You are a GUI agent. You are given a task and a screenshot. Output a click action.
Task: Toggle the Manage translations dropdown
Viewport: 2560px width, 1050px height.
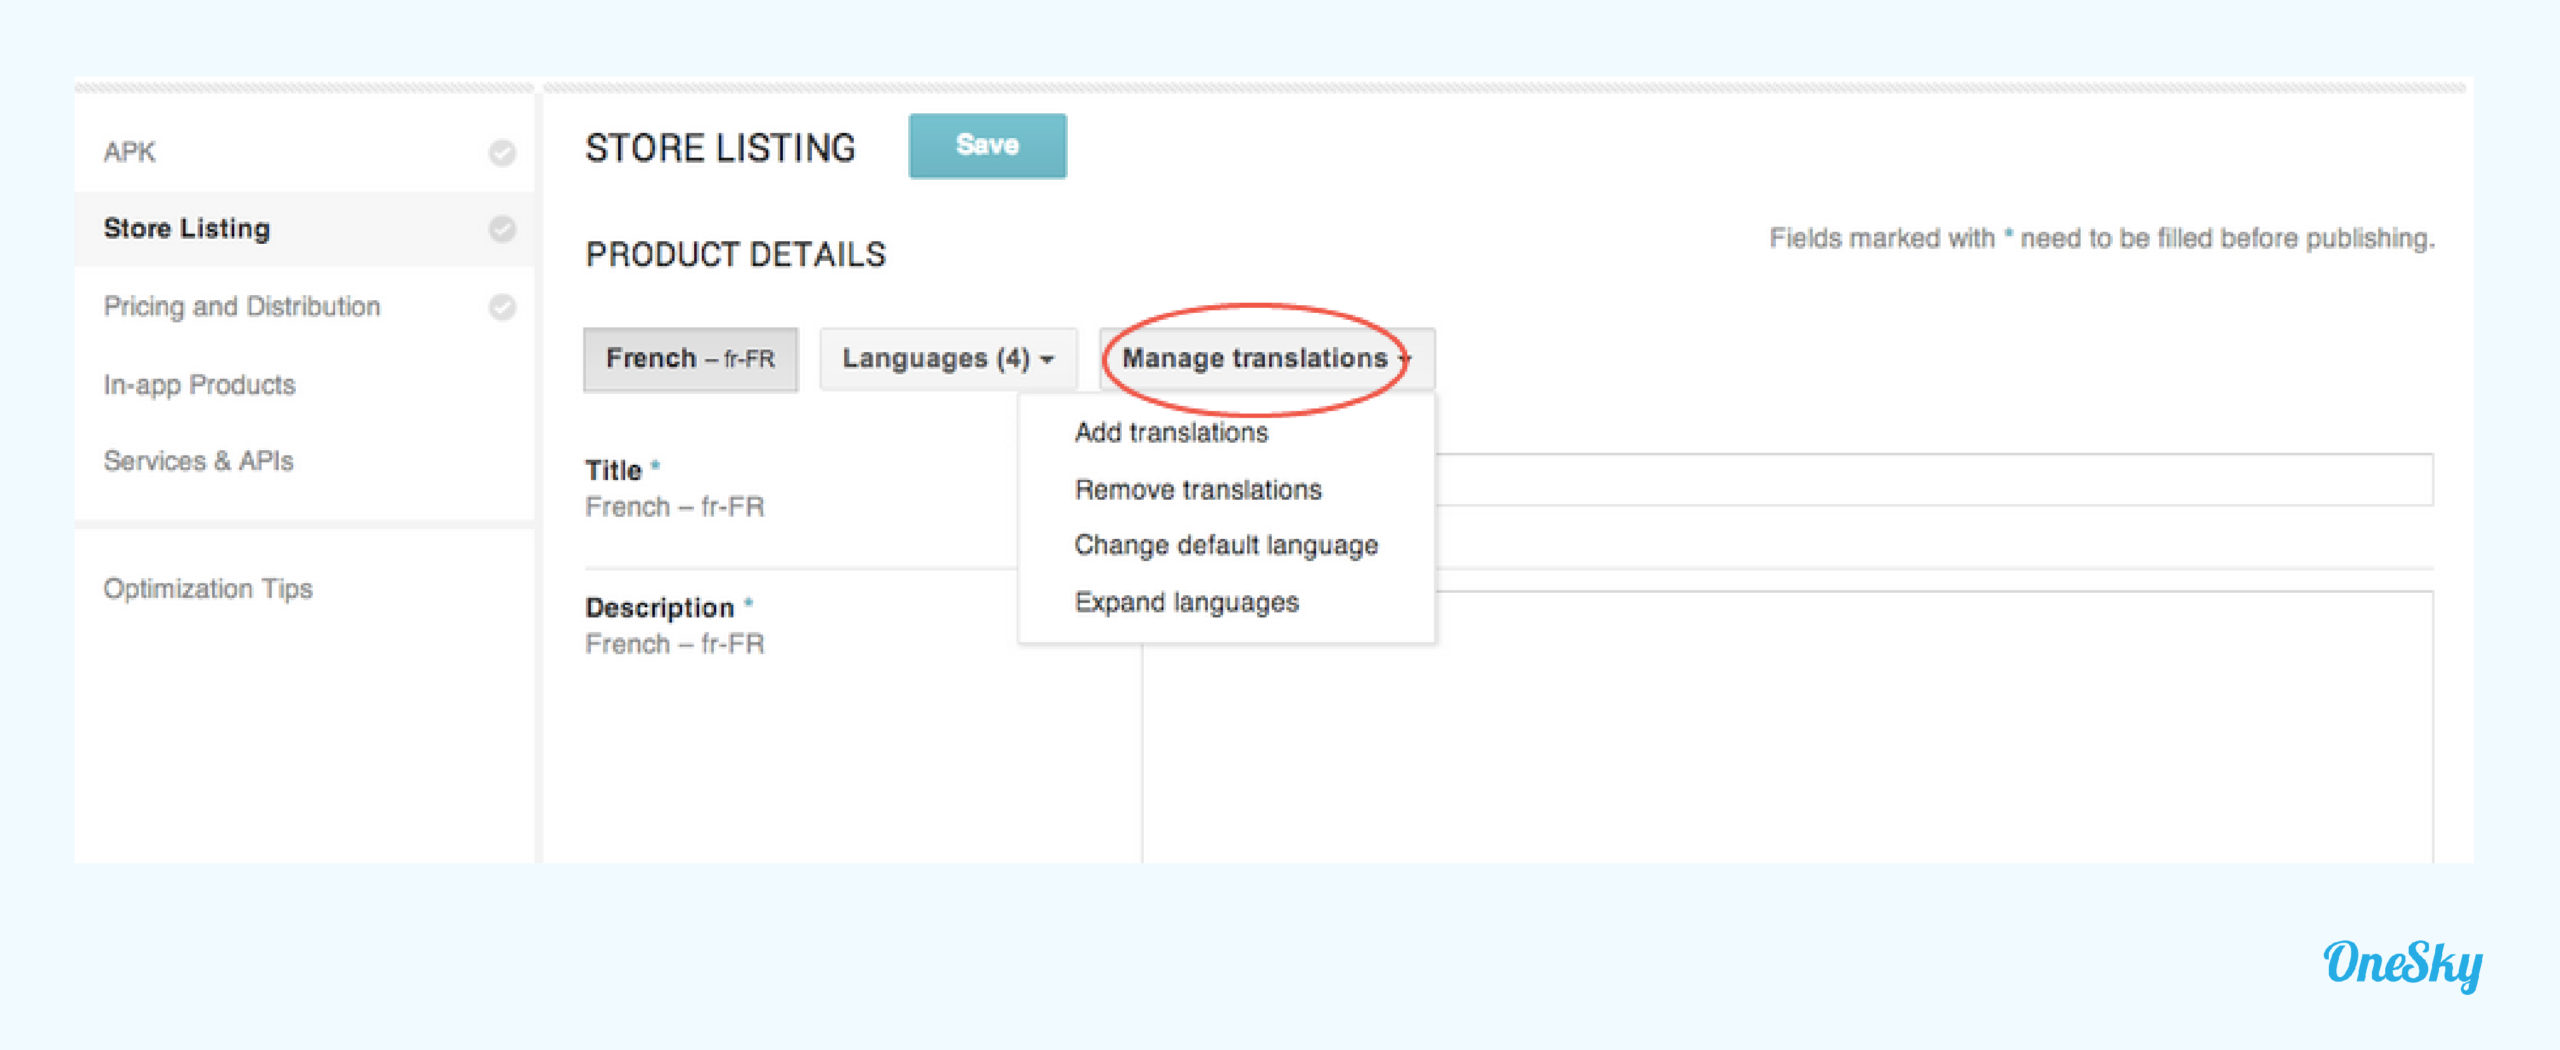[1267, 359]
